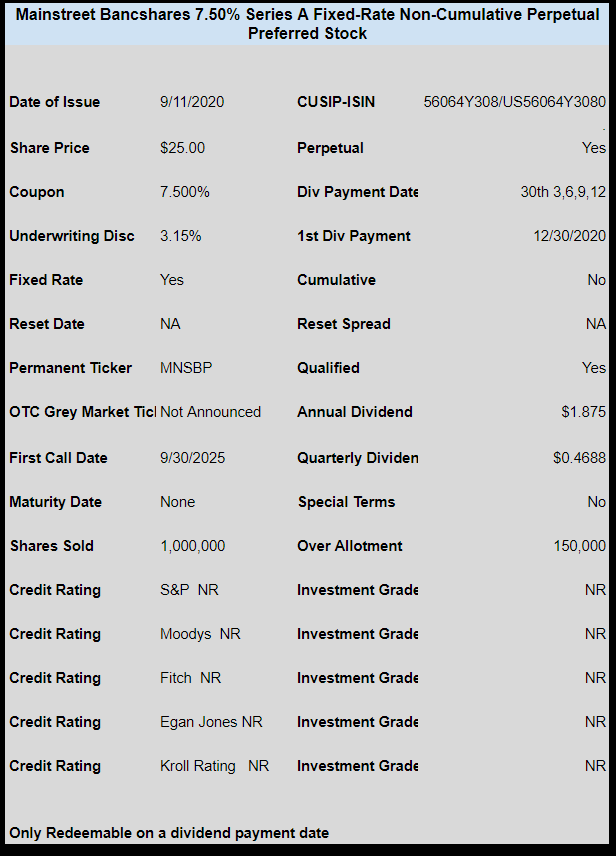Click the CUSIP-ISIN value 56064Y308/US56064Y3080
The image size is (616, 856).
(514, 102)
